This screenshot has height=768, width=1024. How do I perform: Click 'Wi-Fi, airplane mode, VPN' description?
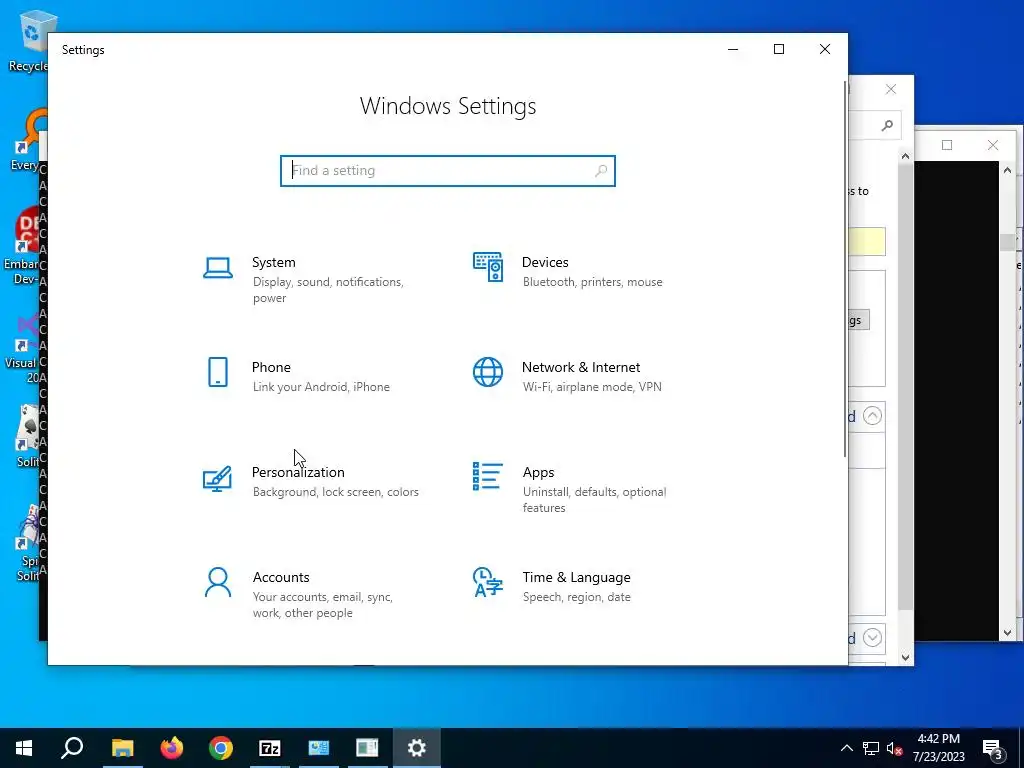pos(592,387)
